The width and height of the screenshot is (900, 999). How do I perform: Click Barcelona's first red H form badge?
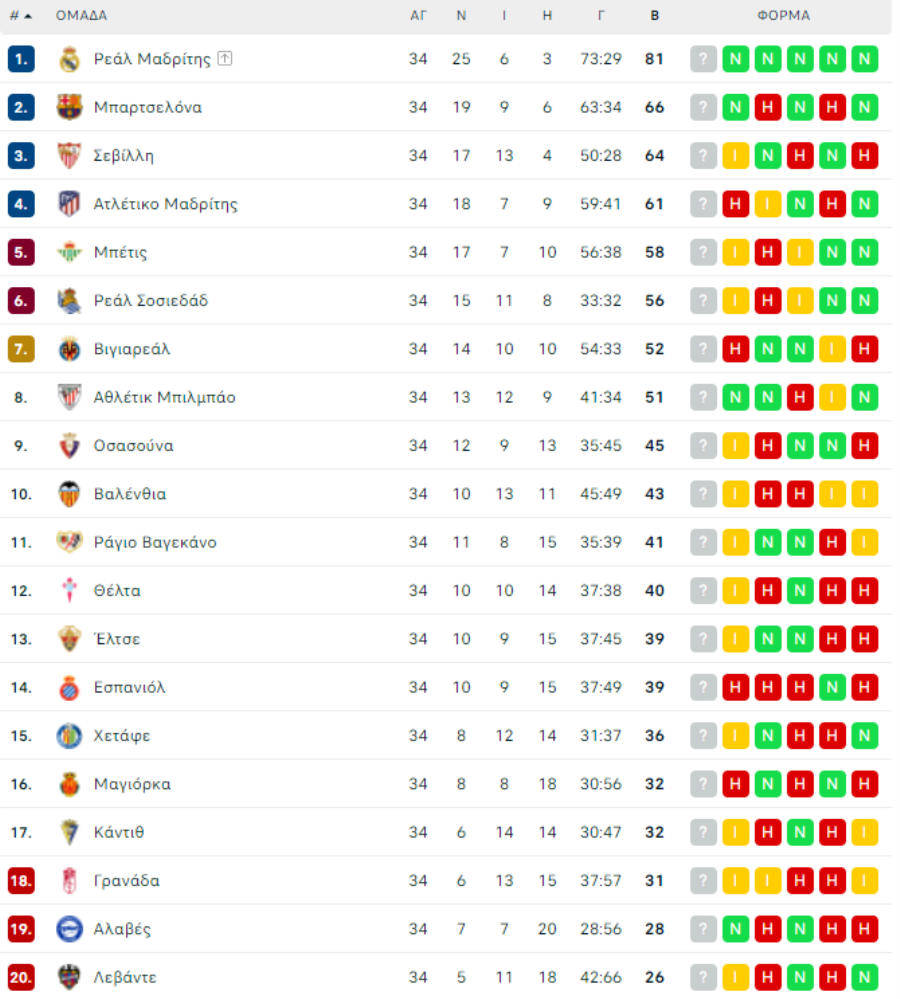(768, 107)
